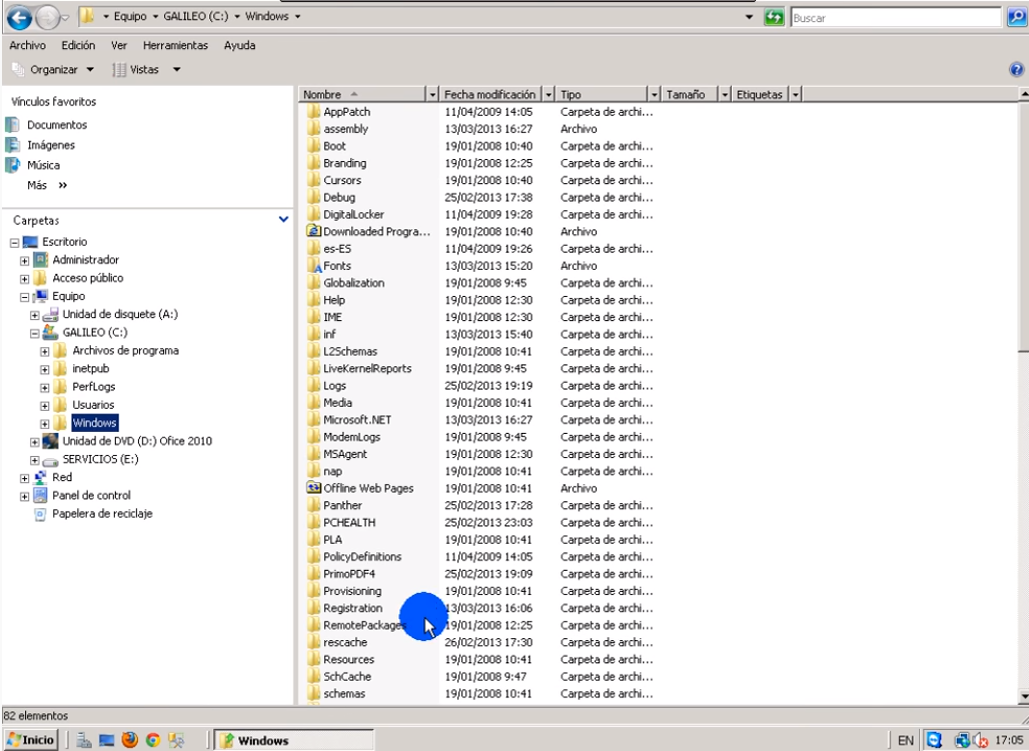
Task: Open Server Manager icon in quick launch
Action: [83, 740]
